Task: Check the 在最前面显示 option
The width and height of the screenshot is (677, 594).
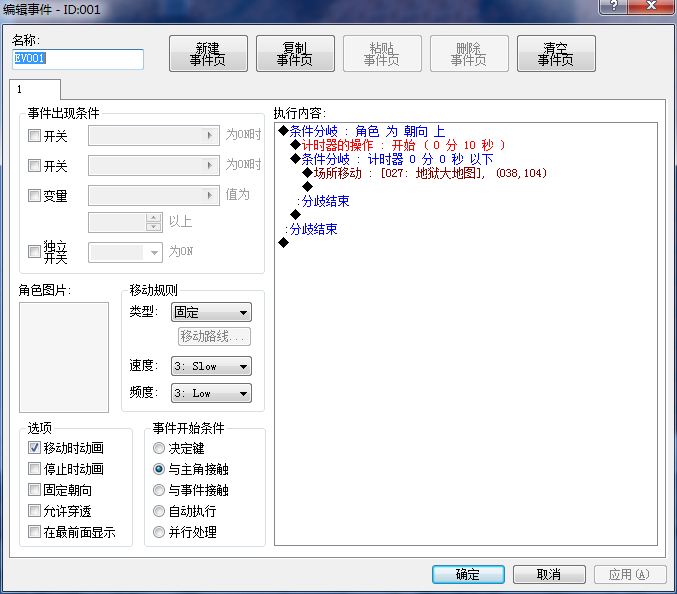Action: coord(34,532)
